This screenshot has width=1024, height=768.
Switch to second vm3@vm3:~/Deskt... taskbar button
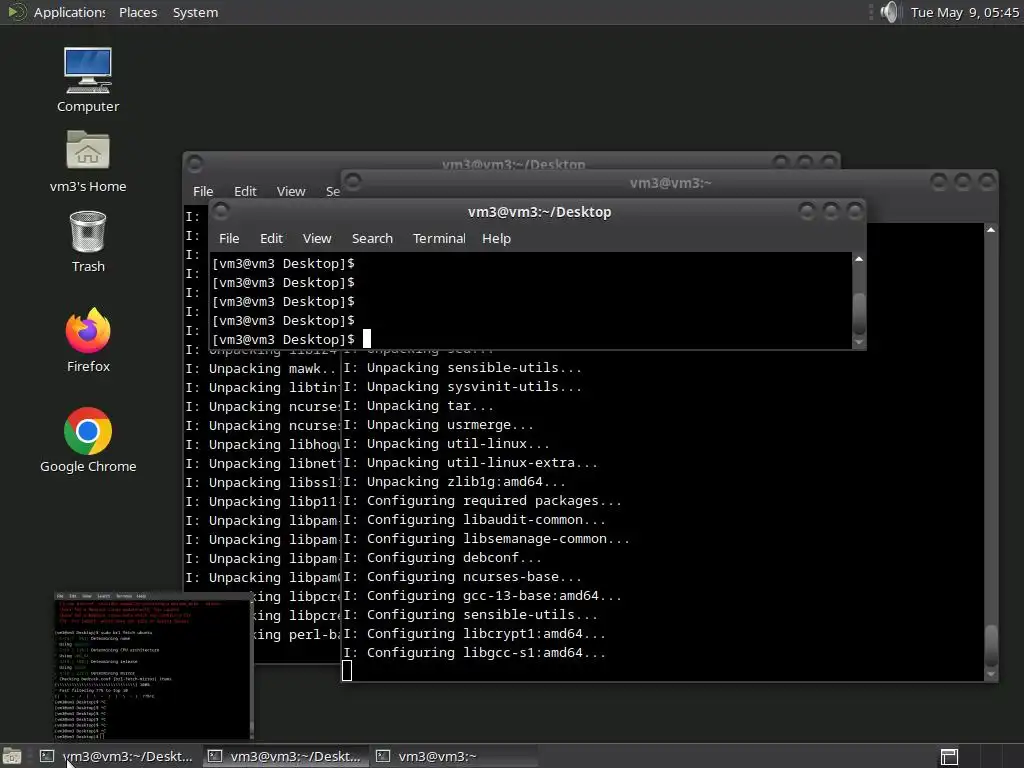pos(285,756)
